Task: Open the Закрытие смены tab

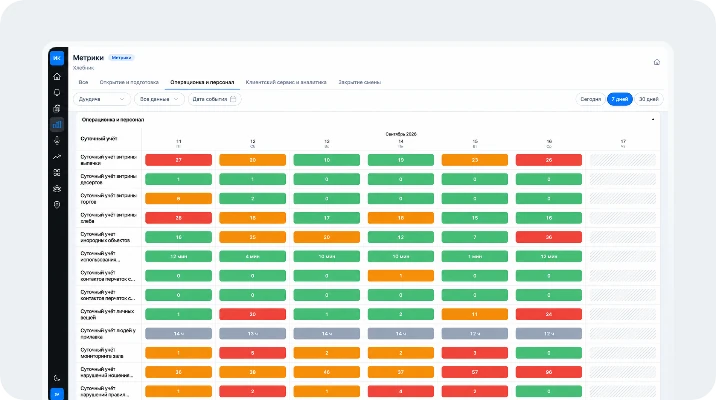Action: (359, 82)
